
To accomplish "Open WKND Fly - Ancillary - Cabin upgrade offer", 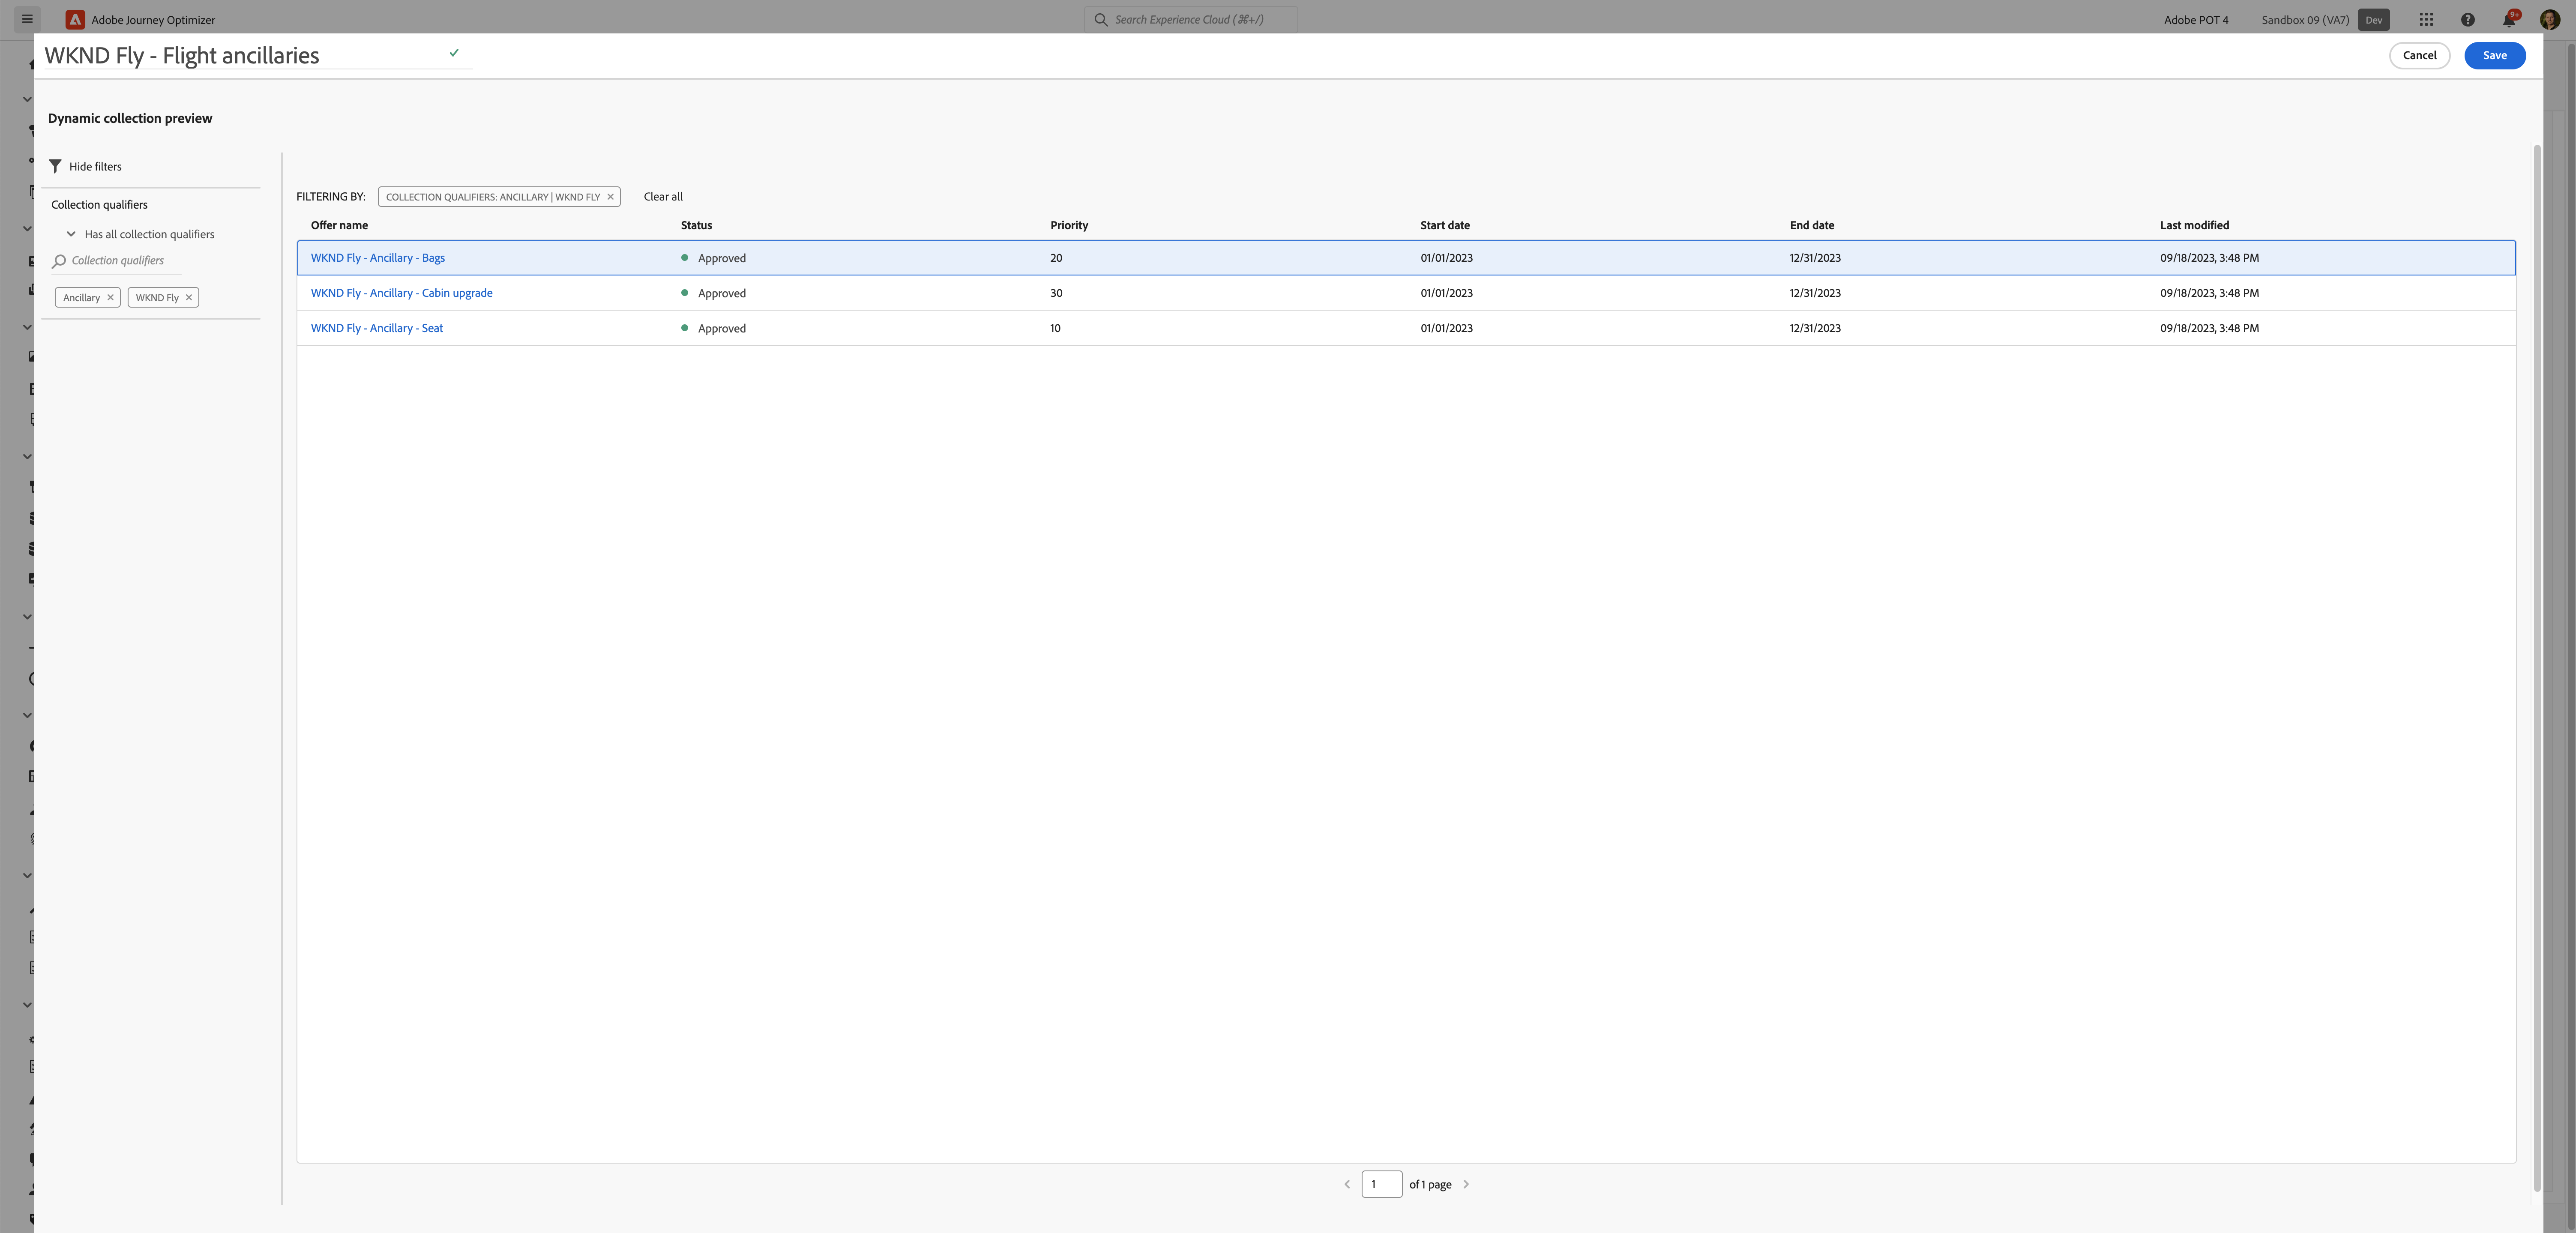I will coord(402,293).
